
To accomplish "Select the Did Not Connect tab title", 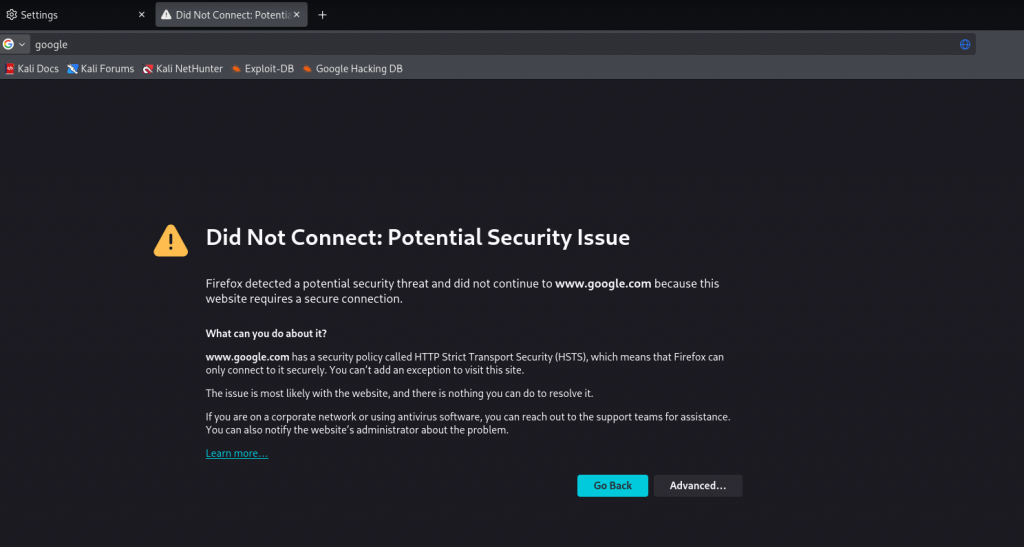I will pos(232,15).
